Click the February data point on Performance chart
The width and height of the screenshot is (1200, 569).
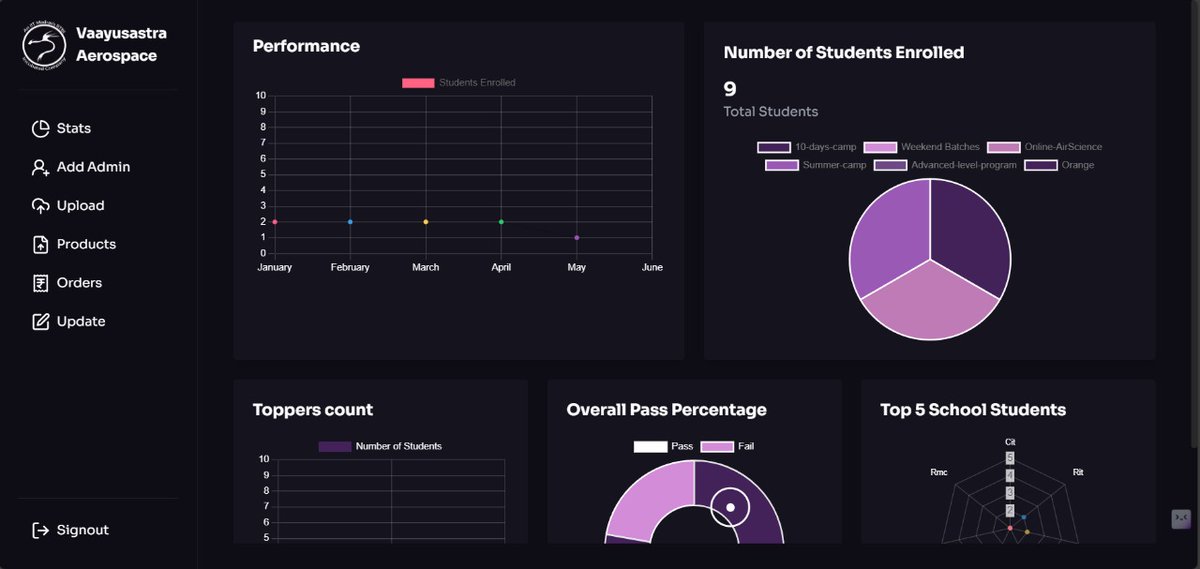(x=350, y=222)
